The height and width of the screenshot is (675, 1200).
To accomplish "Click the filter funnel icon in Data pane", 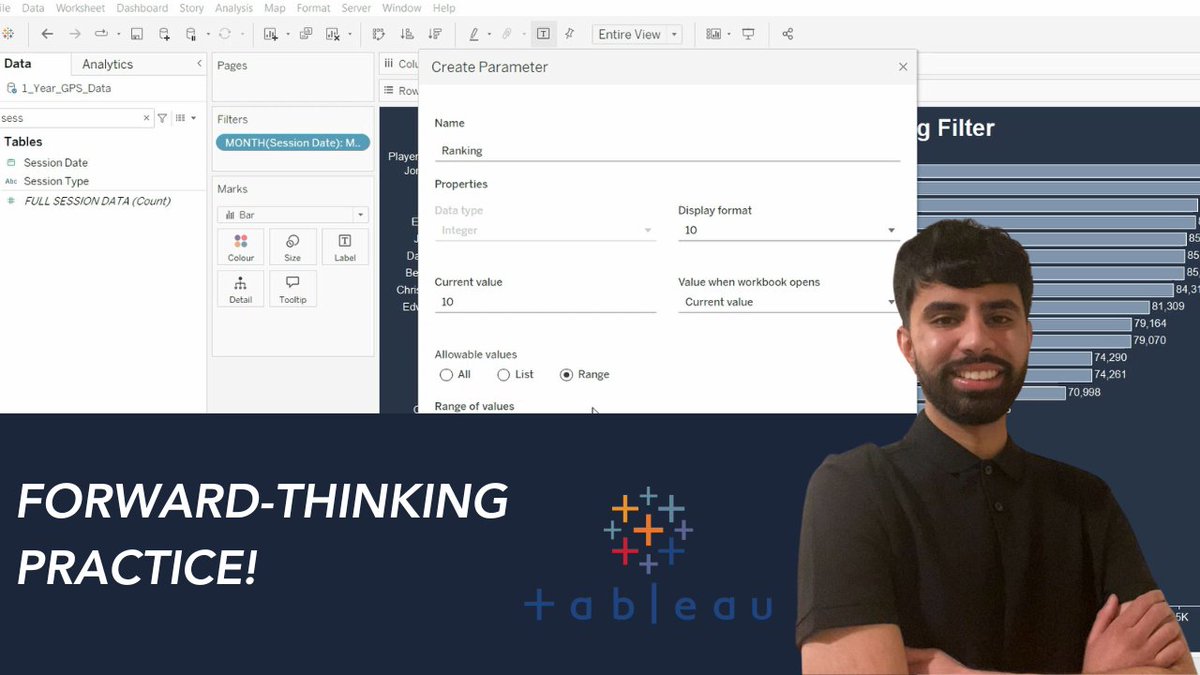I will 162,118.
